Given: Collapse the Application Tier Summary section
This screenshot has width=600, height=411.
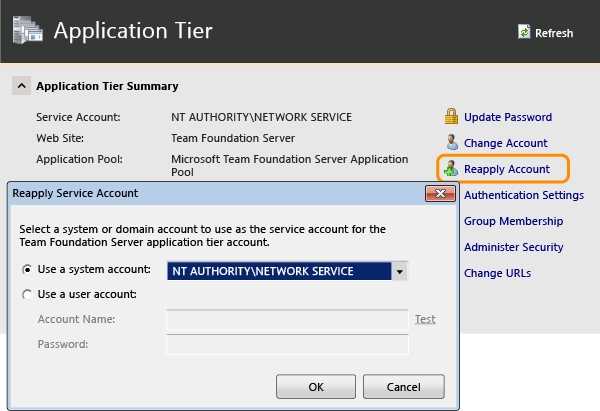Looking at the screenshot, I should click(x=21, y=86).
